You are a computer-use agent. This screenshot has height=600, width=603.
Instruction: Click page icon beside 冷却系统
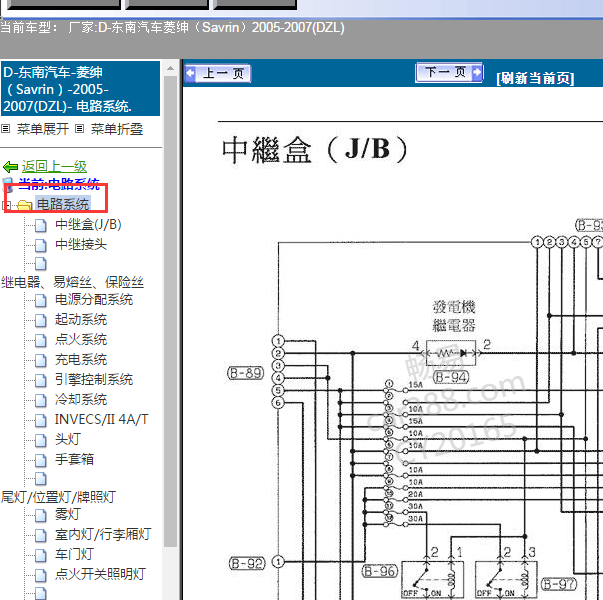coord(41,400)
